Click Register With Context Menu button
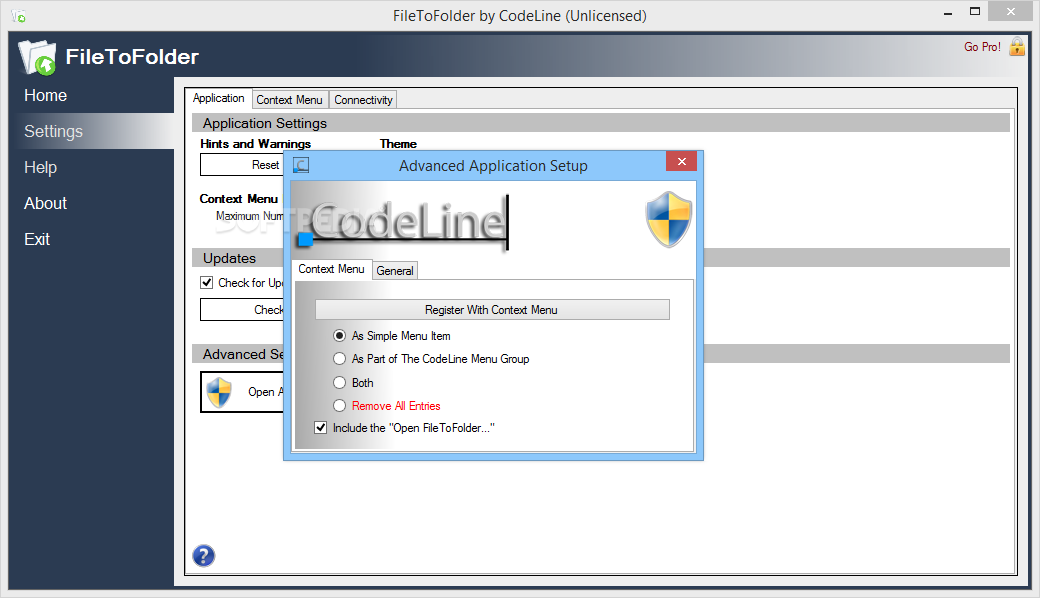Viewport: 1040px width, 598px height. tap(492, 310)
